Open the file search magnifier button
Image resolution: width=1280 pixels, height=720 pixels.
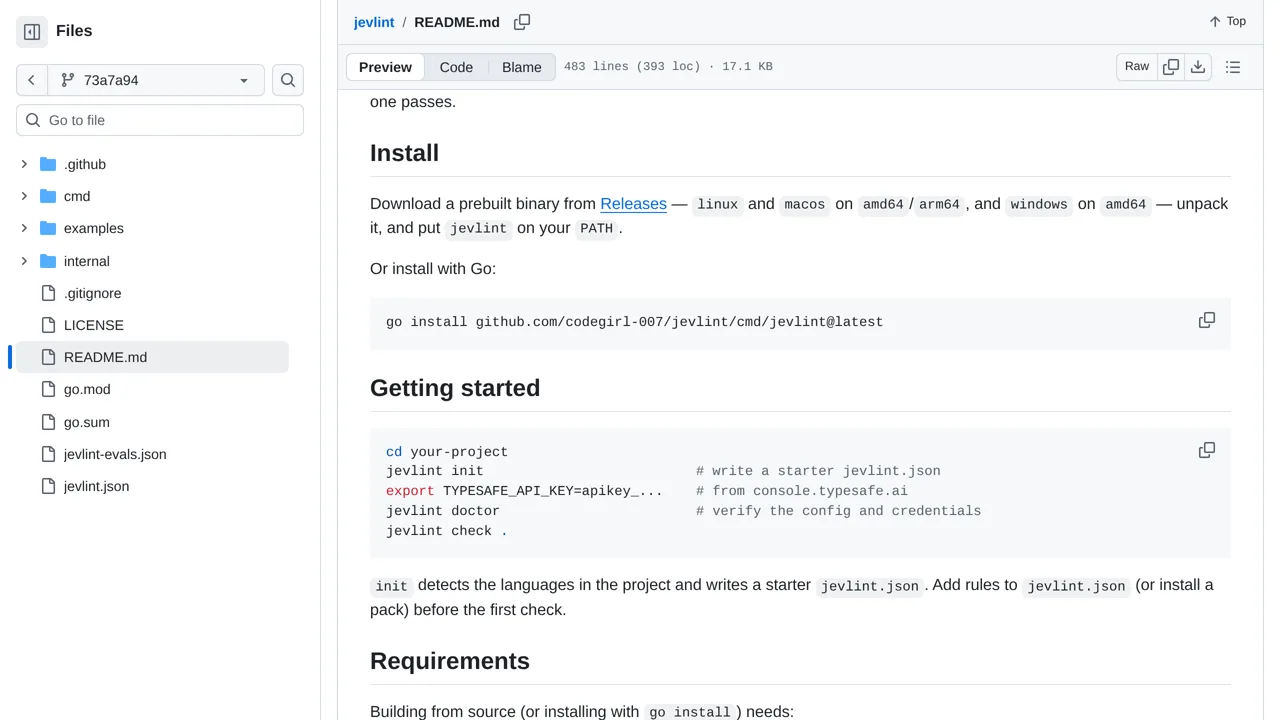click(288, 80)
